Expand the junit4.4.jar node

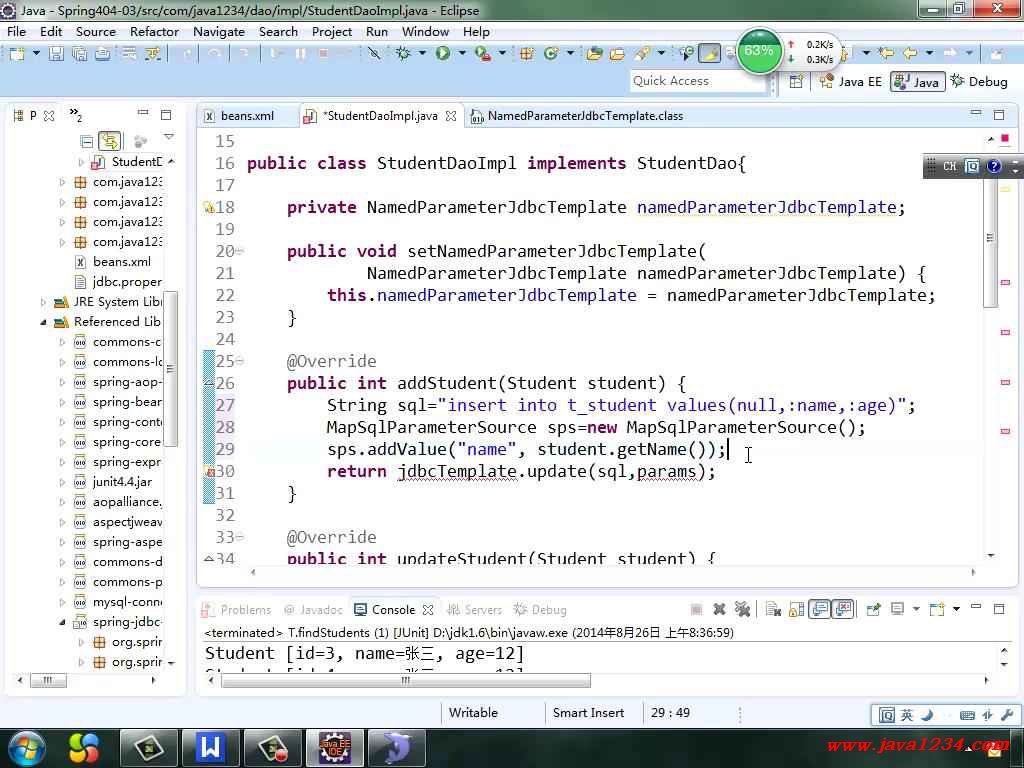pyautogui.click(x=63, y=482)
